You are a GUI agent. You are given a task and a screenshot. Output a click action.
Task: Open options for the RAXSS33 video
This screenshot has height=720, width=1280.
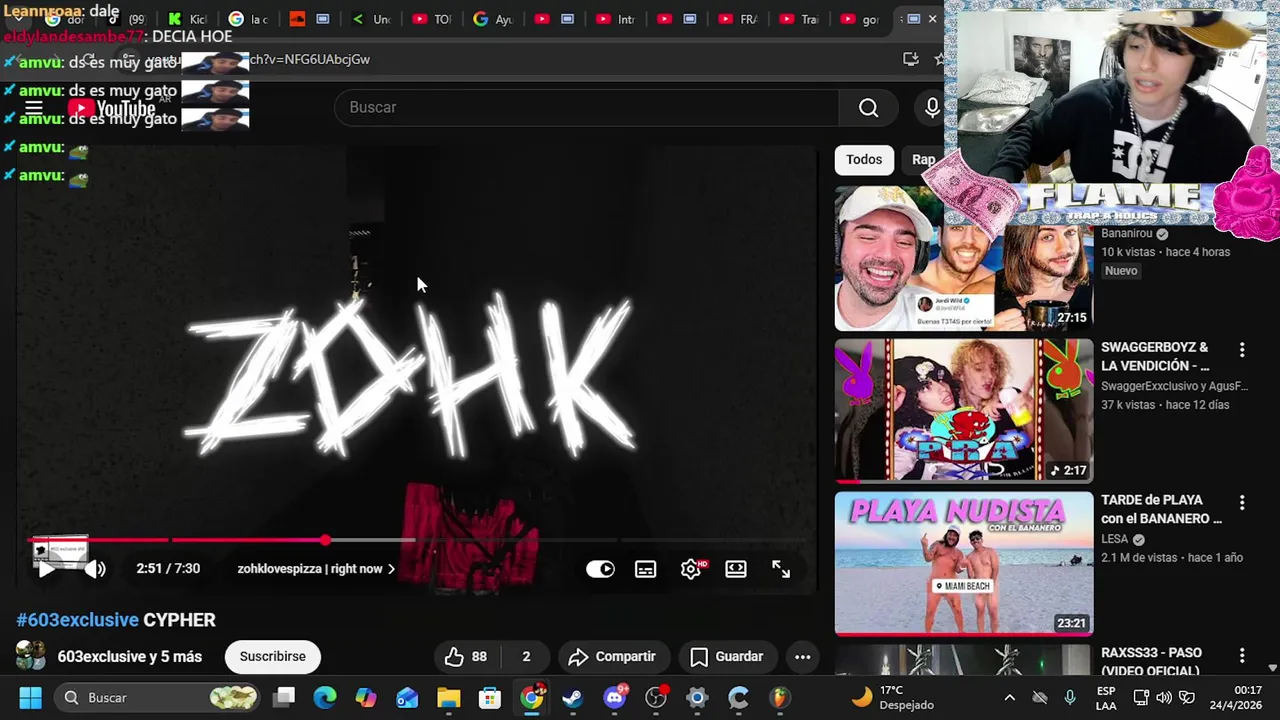click(x=1242, y=656)
